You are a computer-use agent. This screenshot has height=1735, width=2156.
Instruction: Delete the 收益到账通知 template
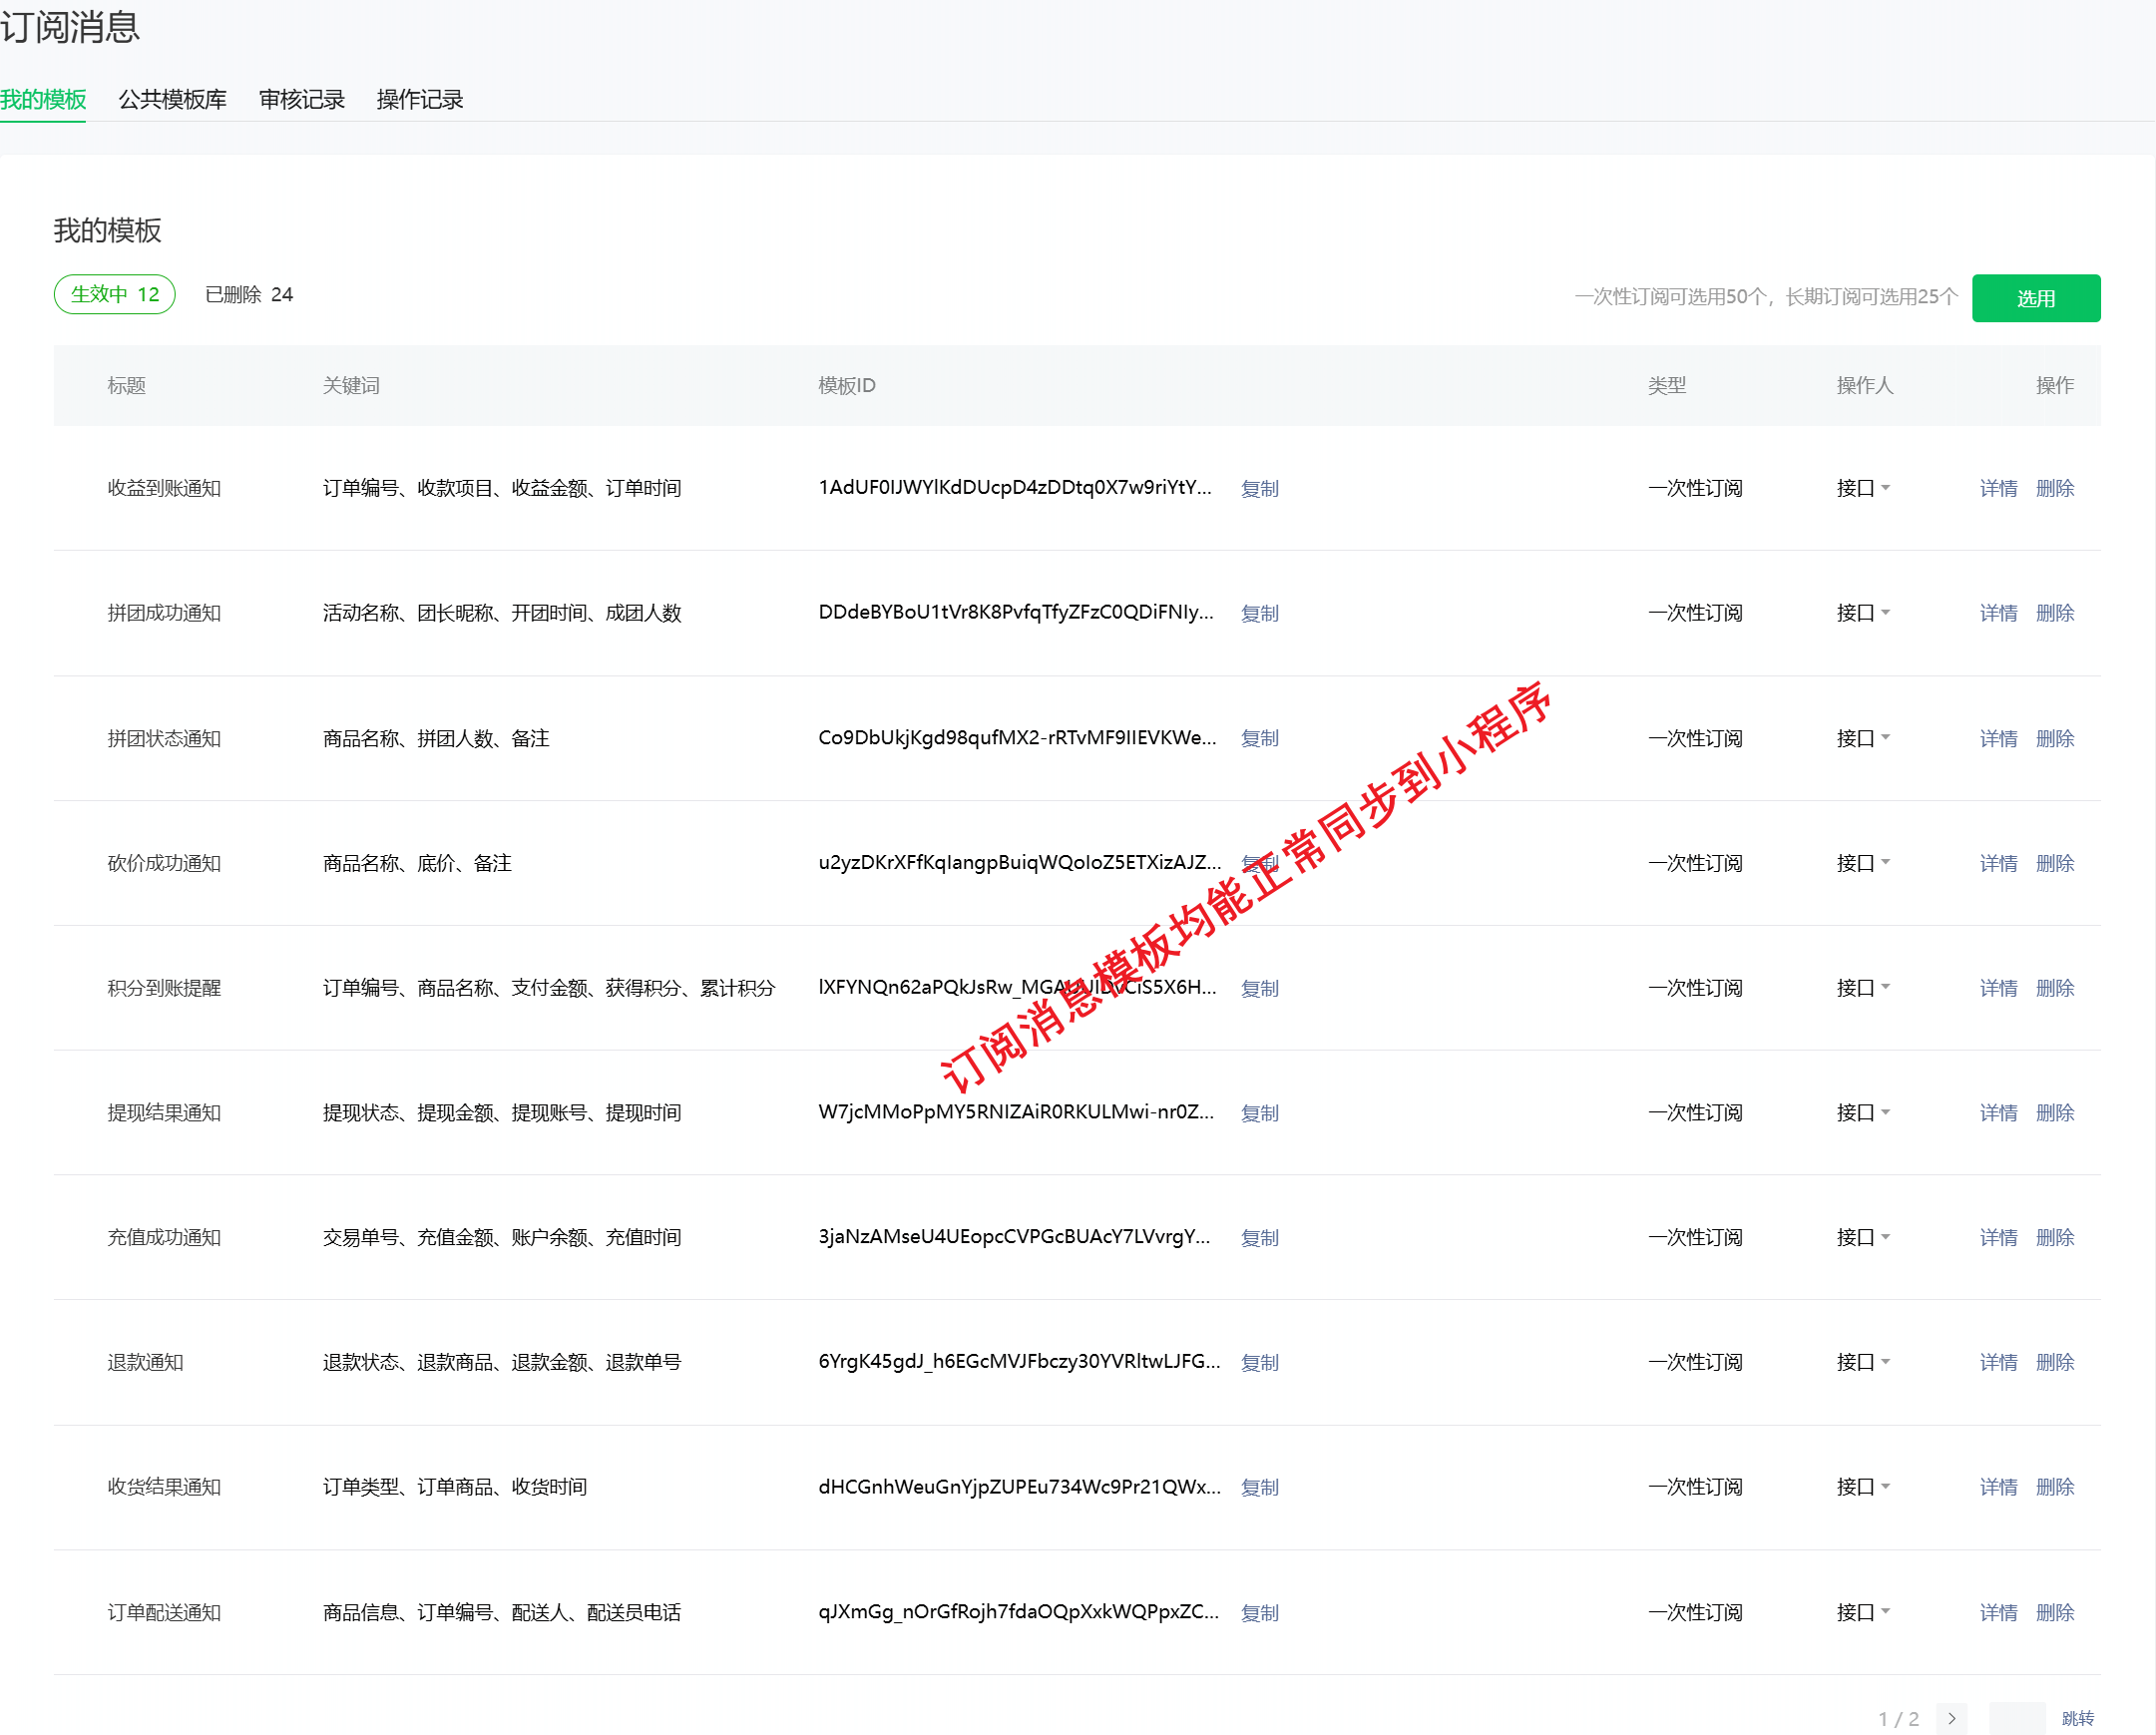[2055, 488]
